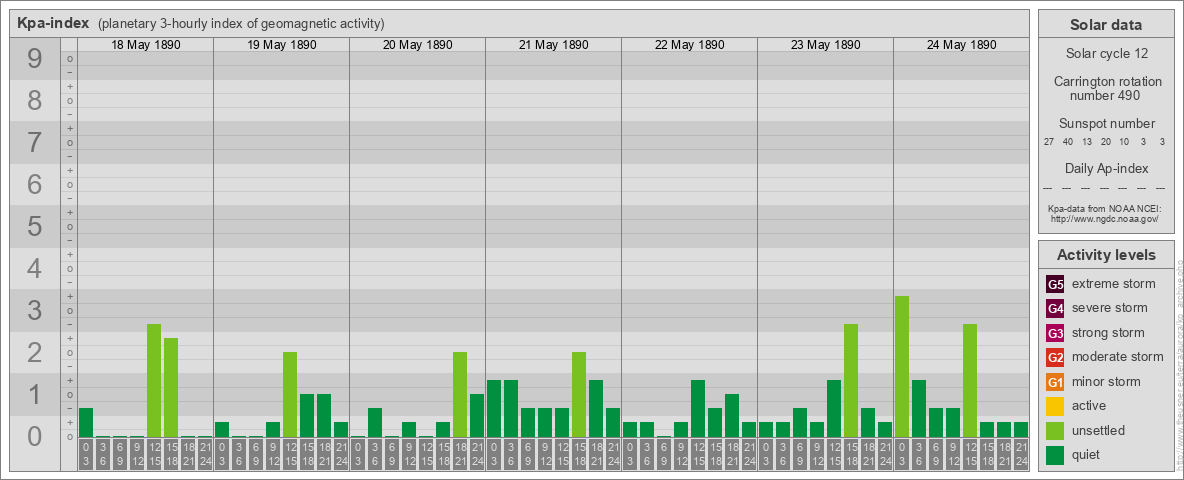Click the Kp scale number 9
The width and height of the screenshot is (1184, 480).
point(34,58)
